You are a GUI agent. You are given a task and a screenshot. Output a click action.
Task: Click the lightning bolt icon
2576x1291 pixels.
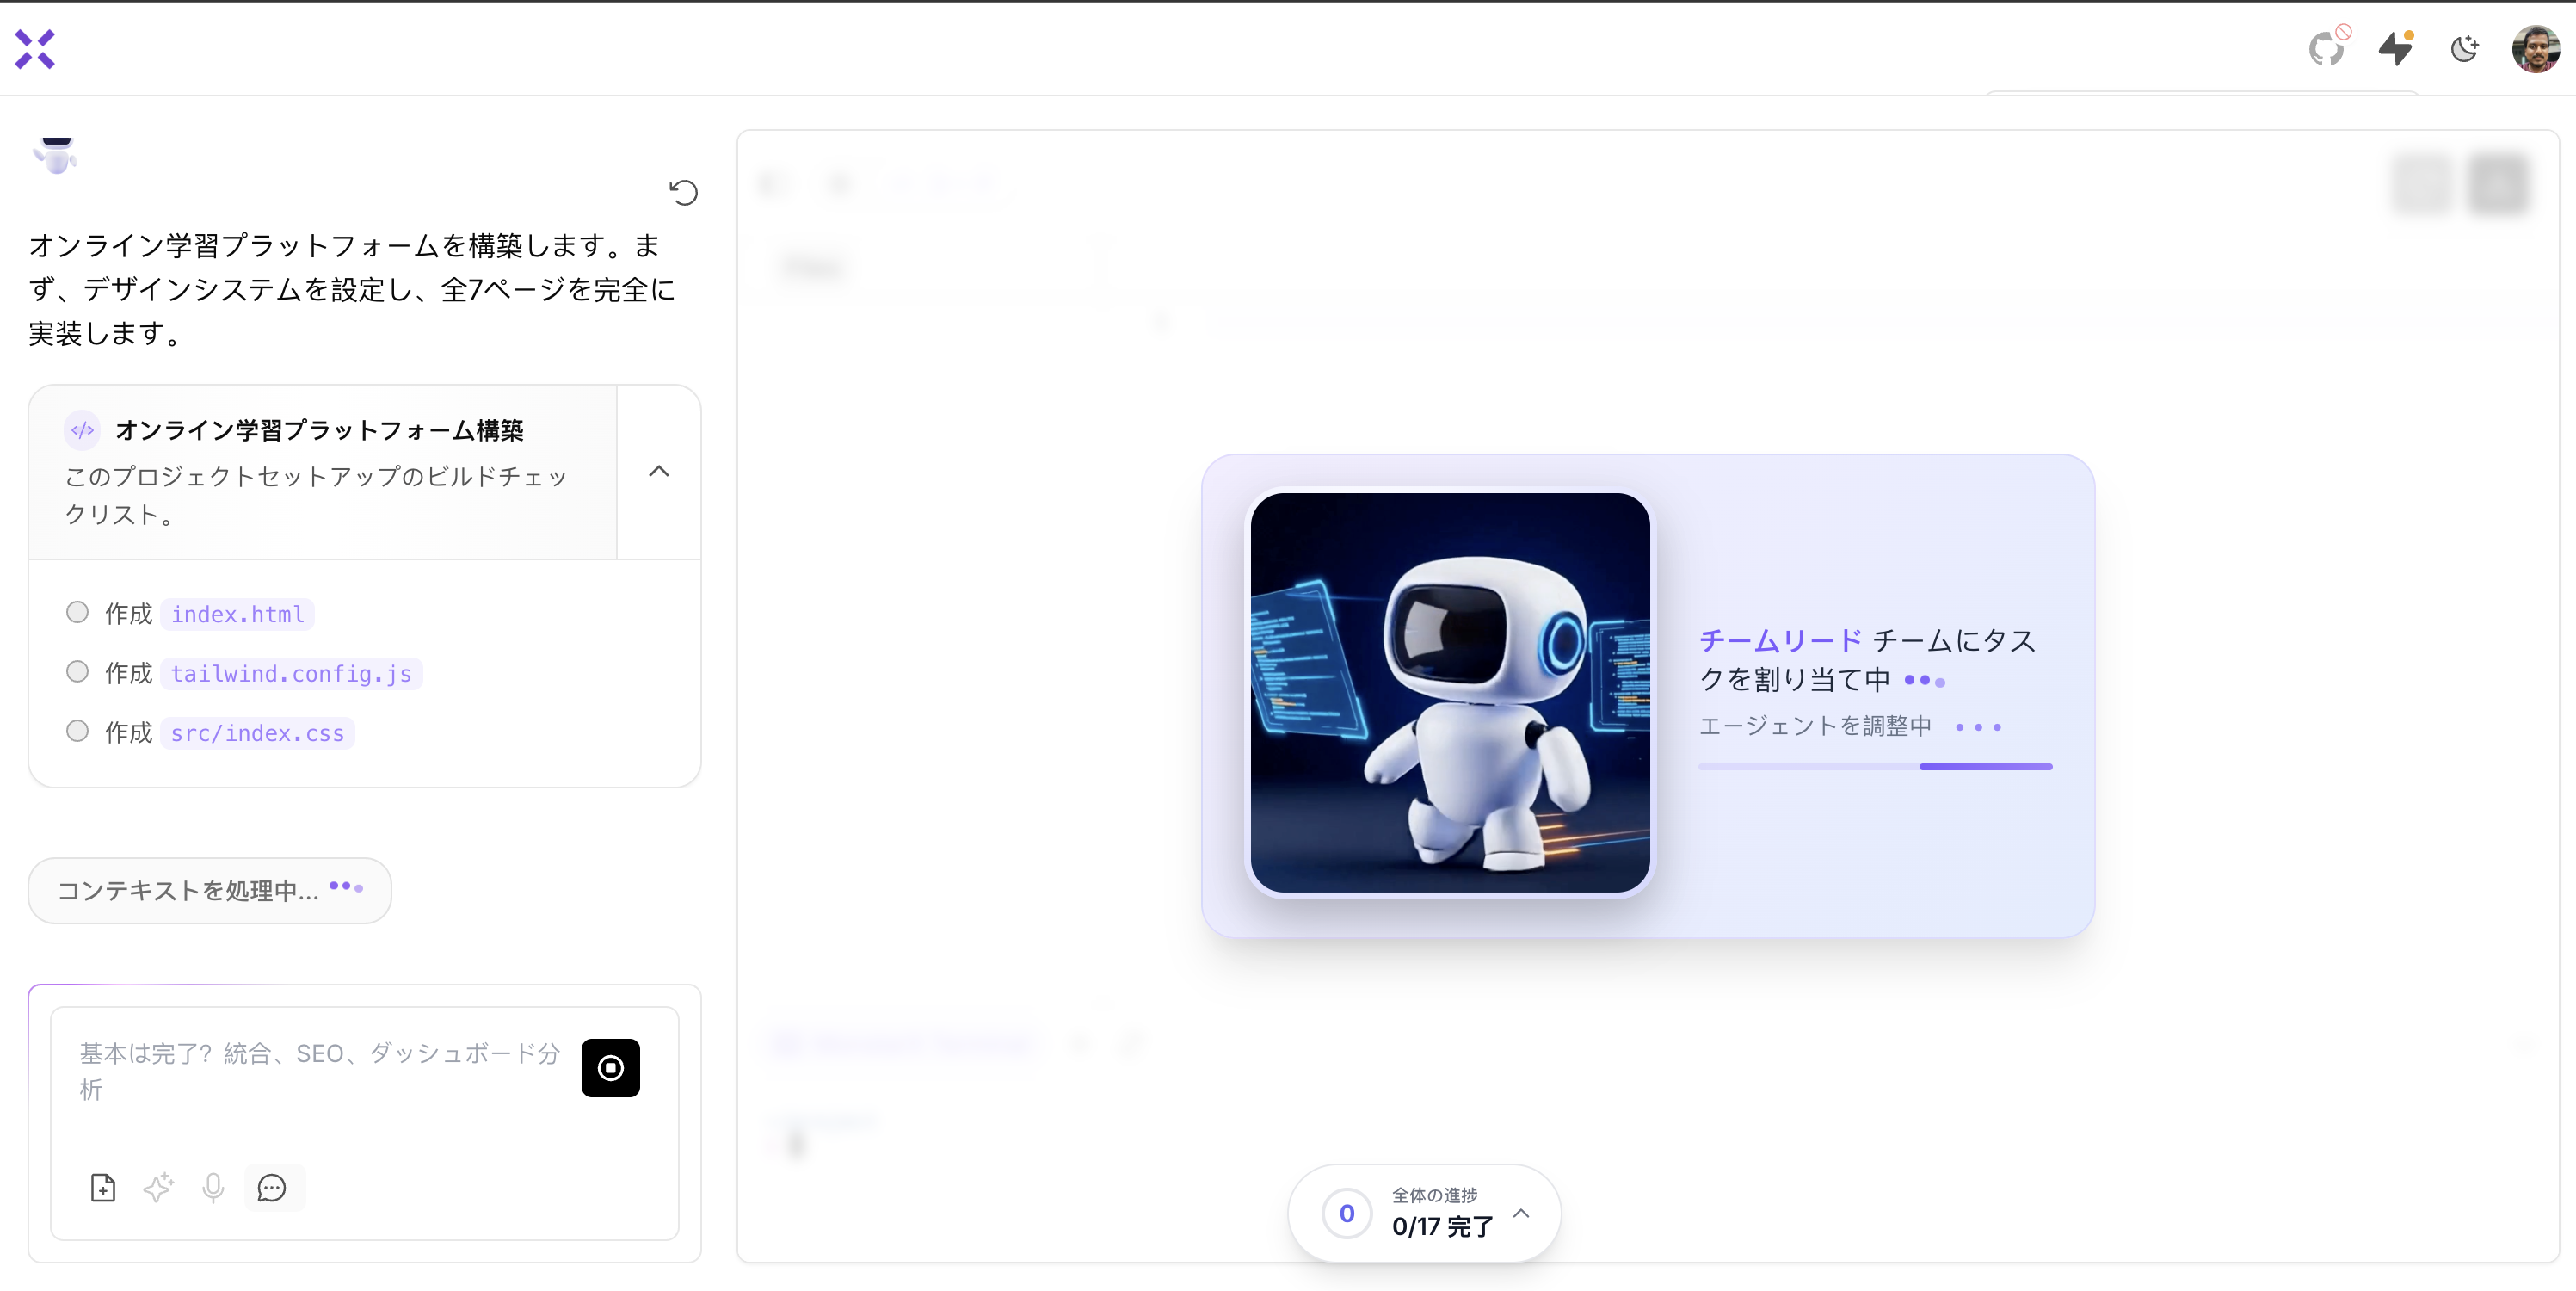click(2395, 48)
